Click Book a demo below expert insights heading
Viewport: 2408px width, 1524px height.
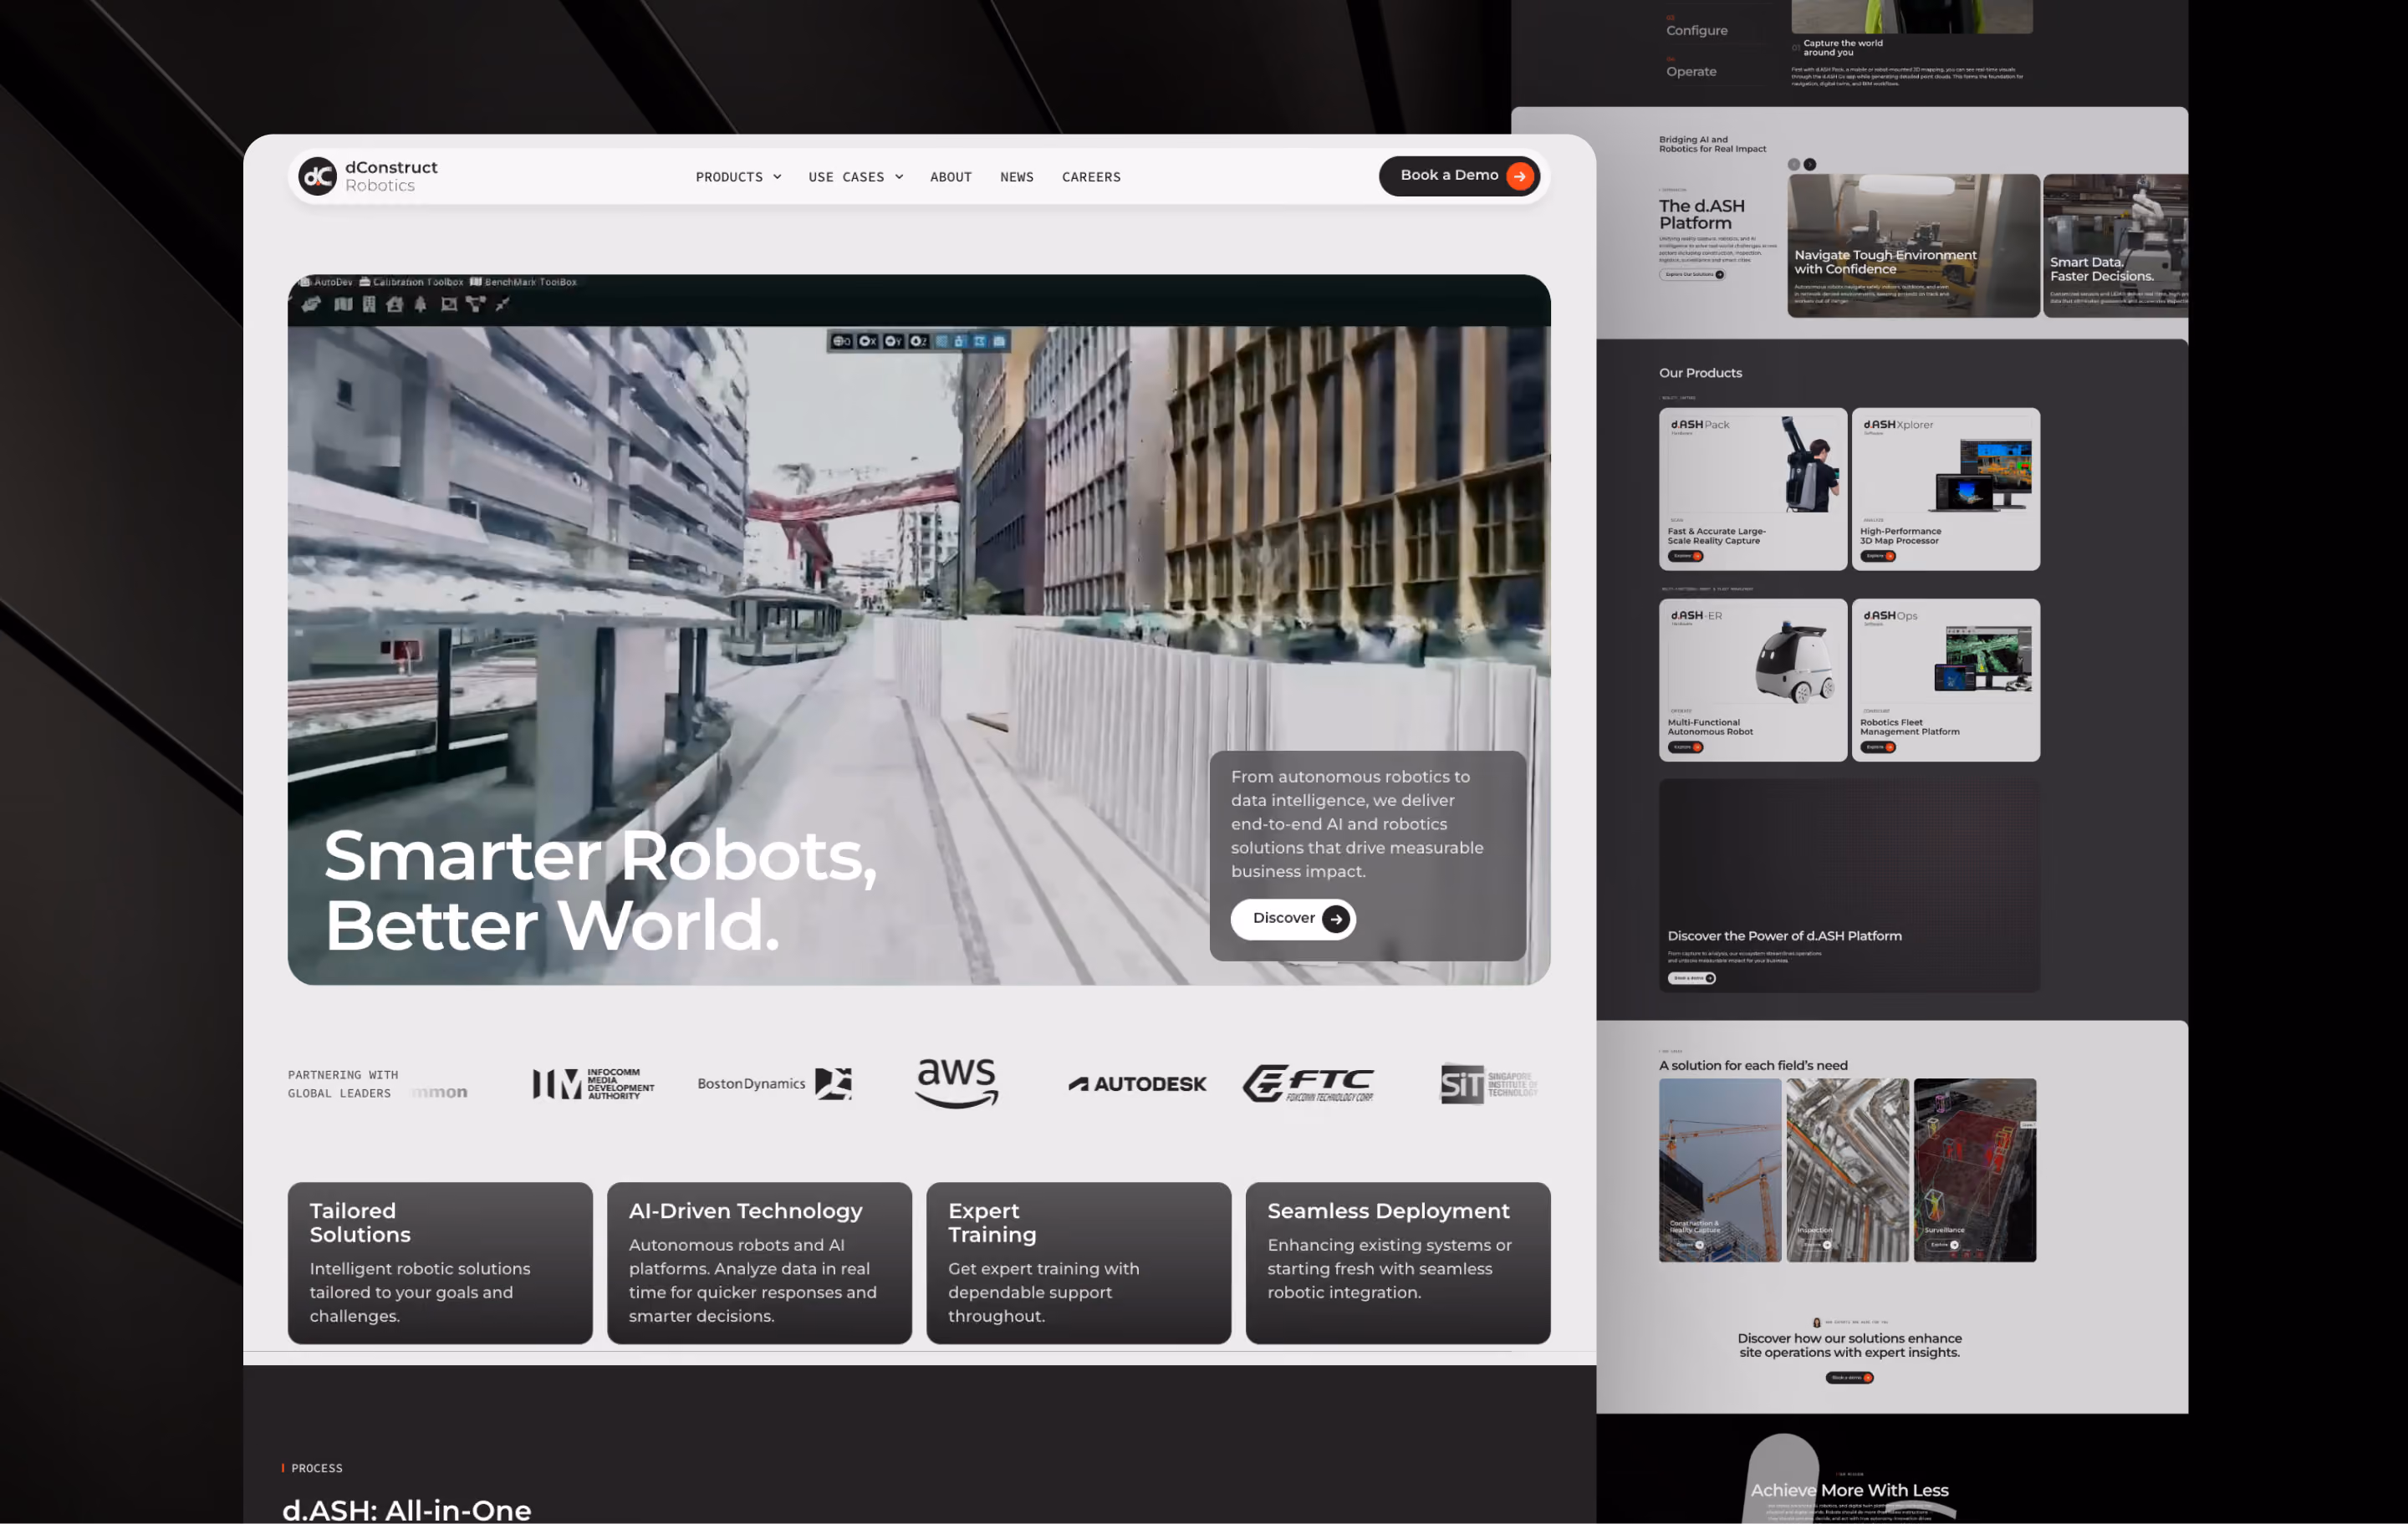pyautogui.click(x=1849, y=1378)
